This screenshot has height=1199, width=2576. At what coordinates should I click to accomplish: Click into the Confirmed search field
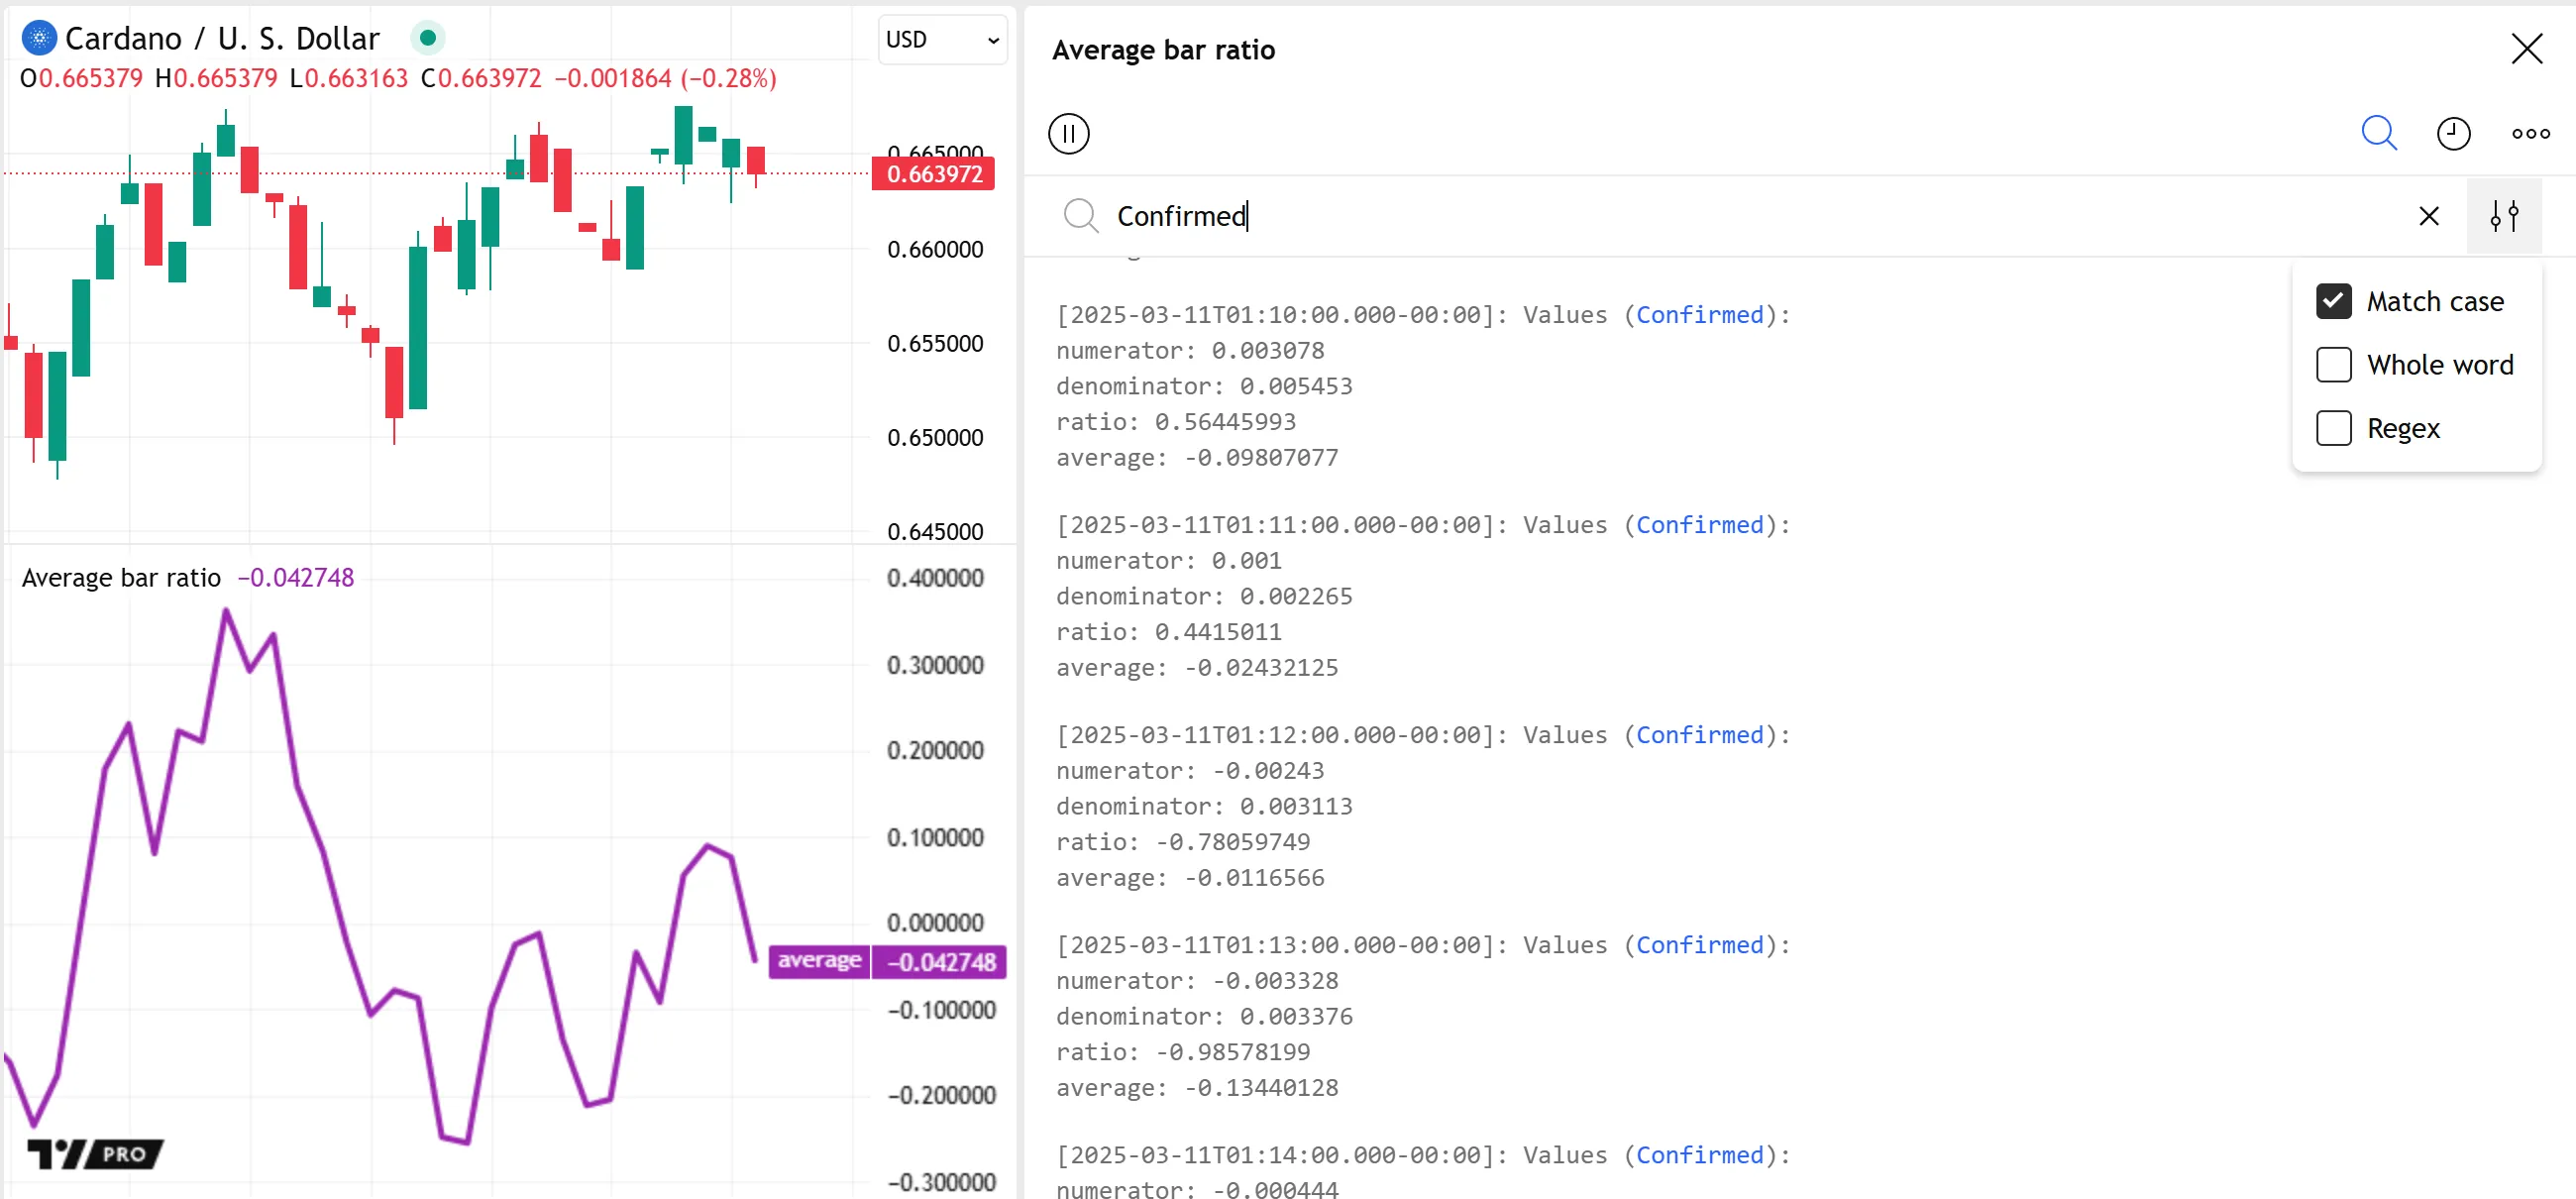(x=1700, y=216)
